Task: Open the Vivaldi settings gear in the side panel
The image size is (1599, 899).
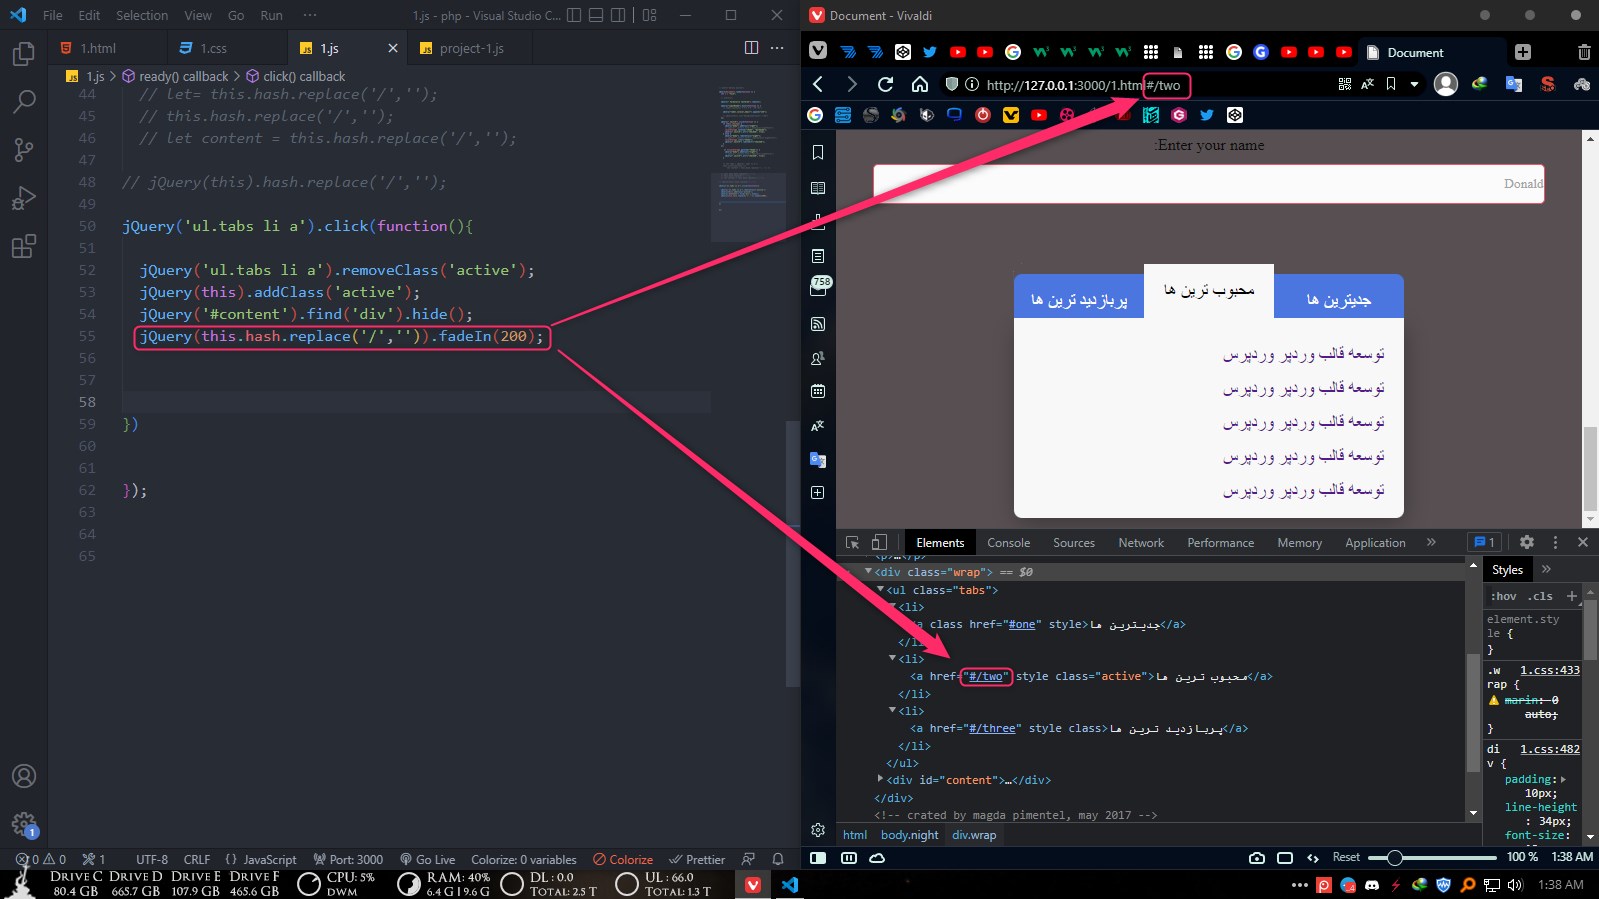Action: (818, 830)
